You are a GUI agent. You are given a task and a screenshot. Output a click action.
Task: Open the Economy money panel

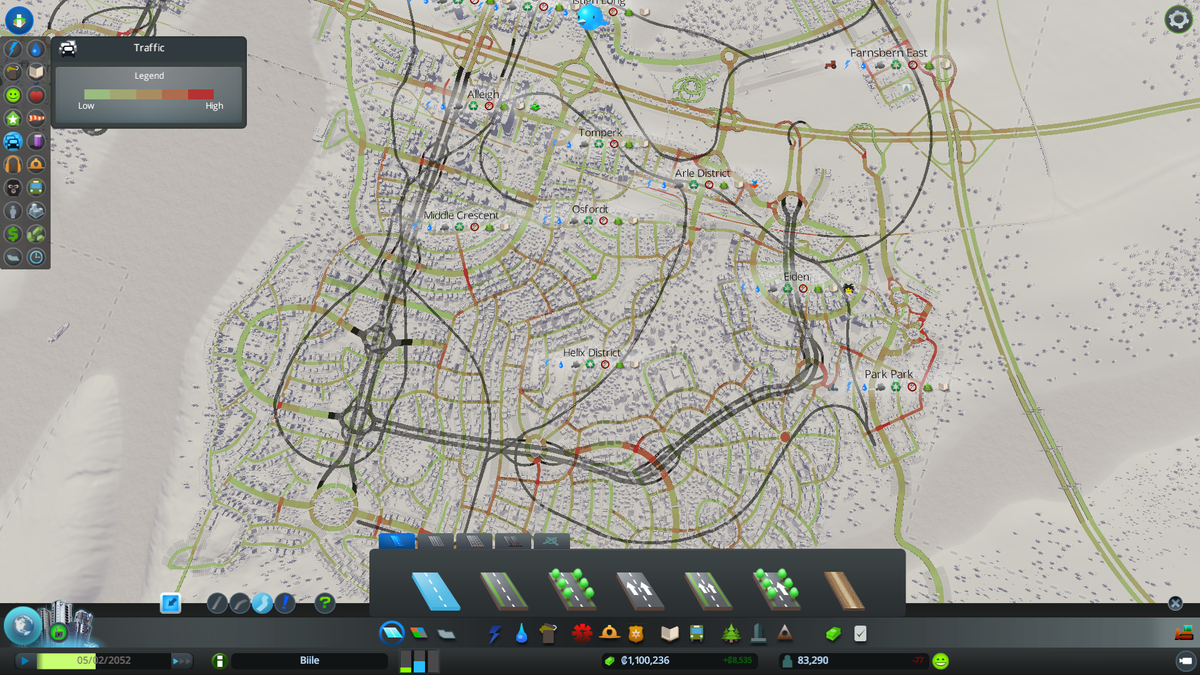point(832,633)
